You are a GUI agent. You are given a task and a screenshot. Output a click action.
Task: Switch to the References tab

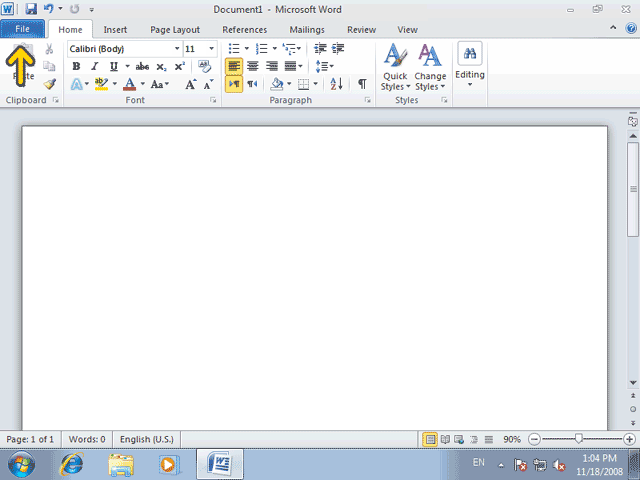tap(244, 30)
